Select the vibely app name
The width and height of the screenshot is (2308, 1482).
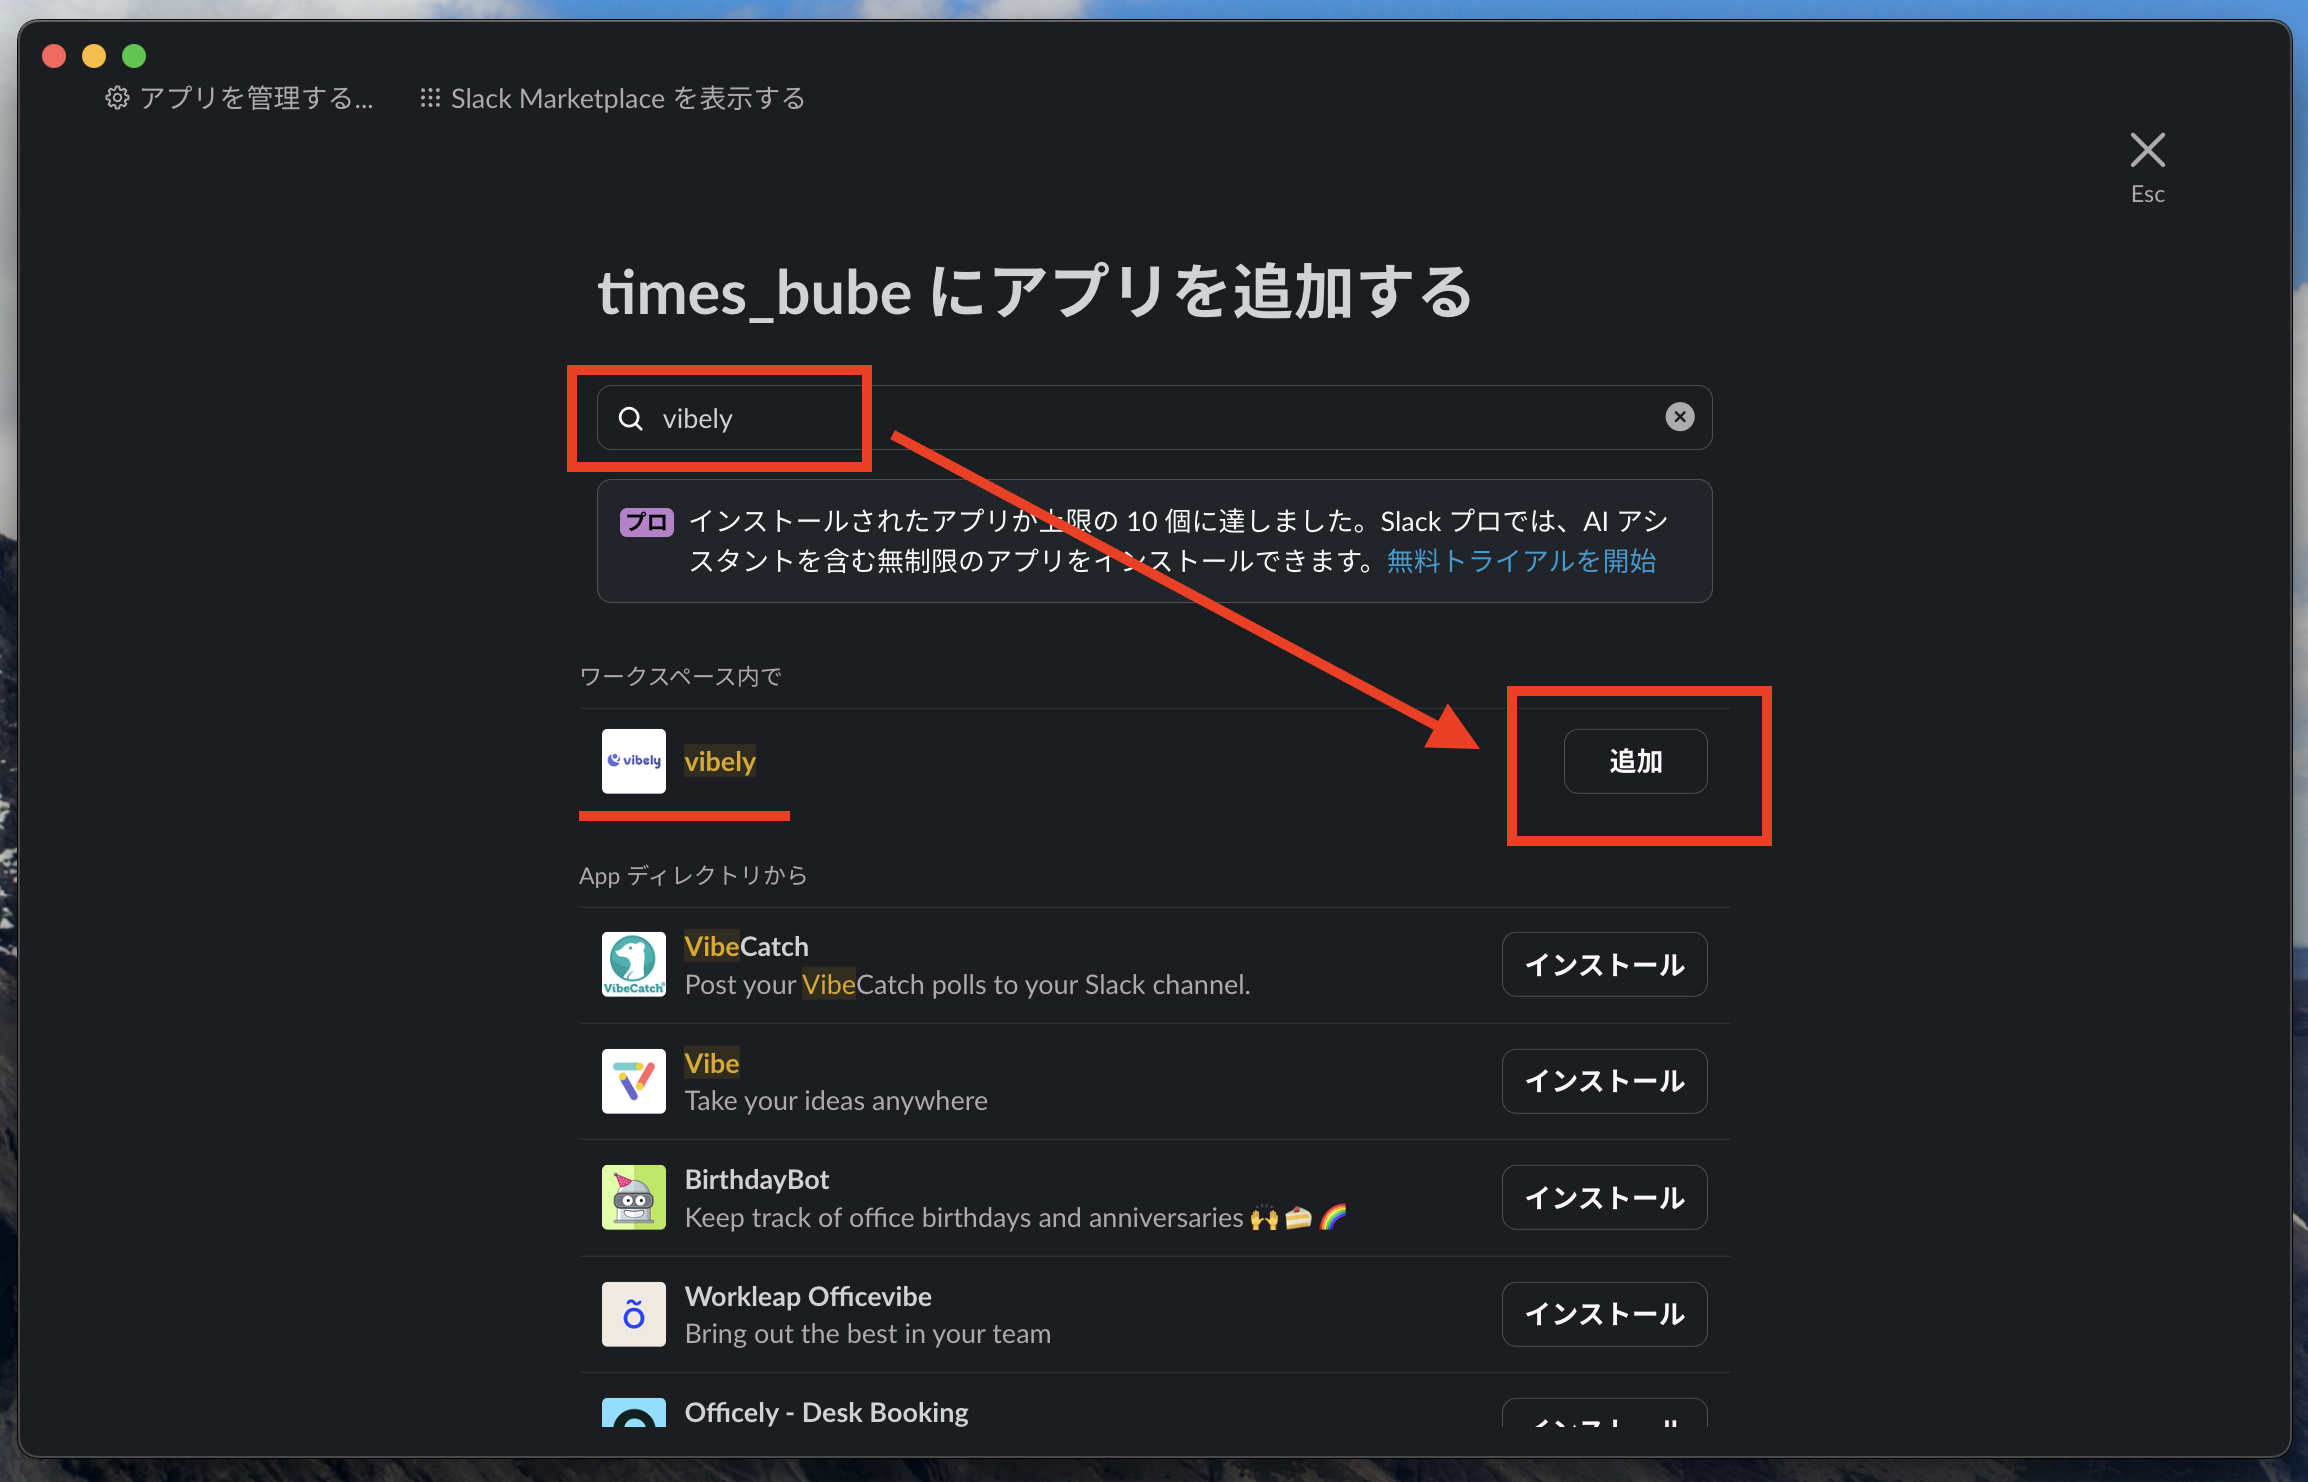(x=720, y=761)
